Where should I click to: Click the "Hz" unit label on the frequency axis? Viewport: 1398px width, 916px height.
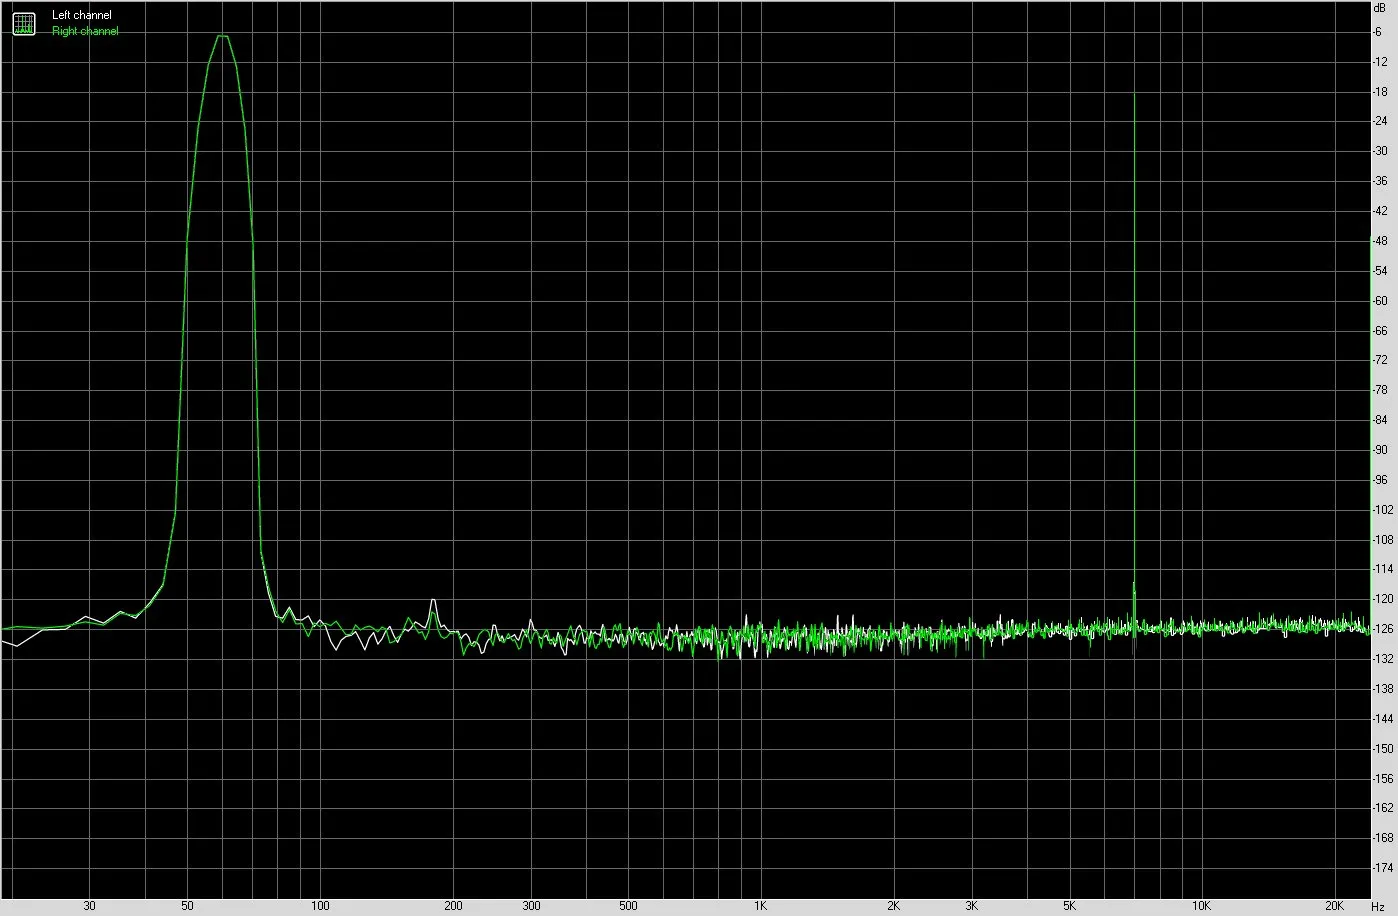[1378, 906]
